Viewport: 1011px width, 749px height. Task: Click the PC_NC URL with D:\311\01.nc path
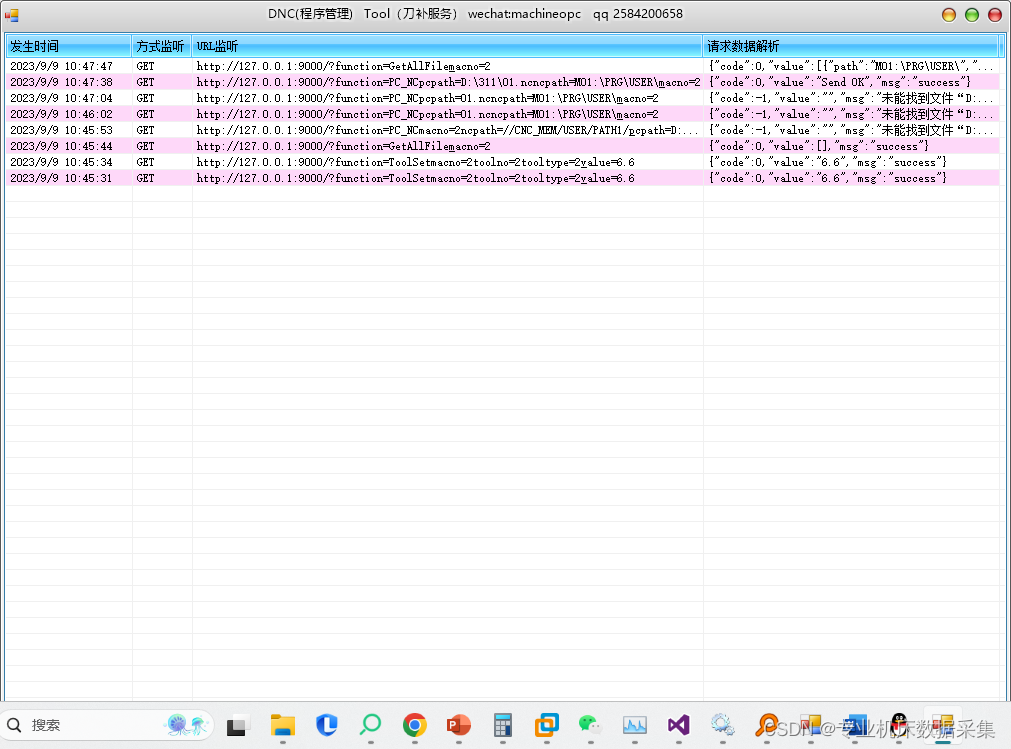(448, 82)
